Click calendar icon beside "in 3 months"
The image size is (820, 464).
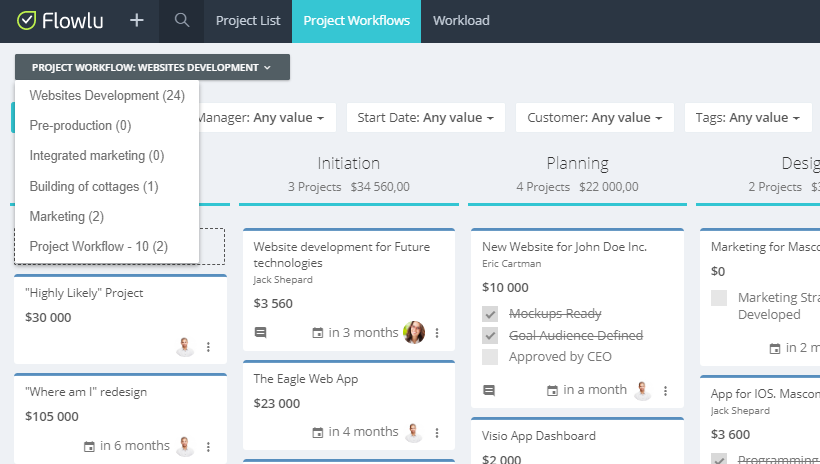[x=317, y=333]
